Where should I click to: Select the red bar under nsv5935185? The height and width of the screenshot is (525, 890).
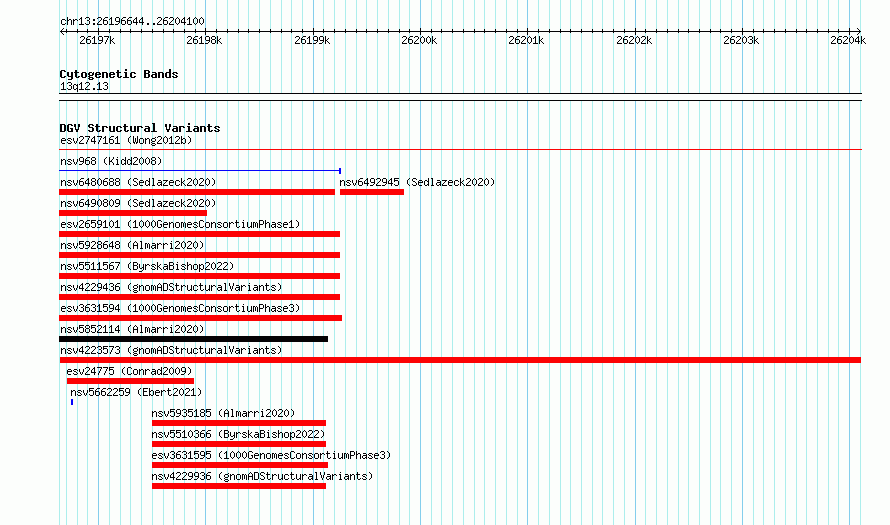[x=239, y=423]
